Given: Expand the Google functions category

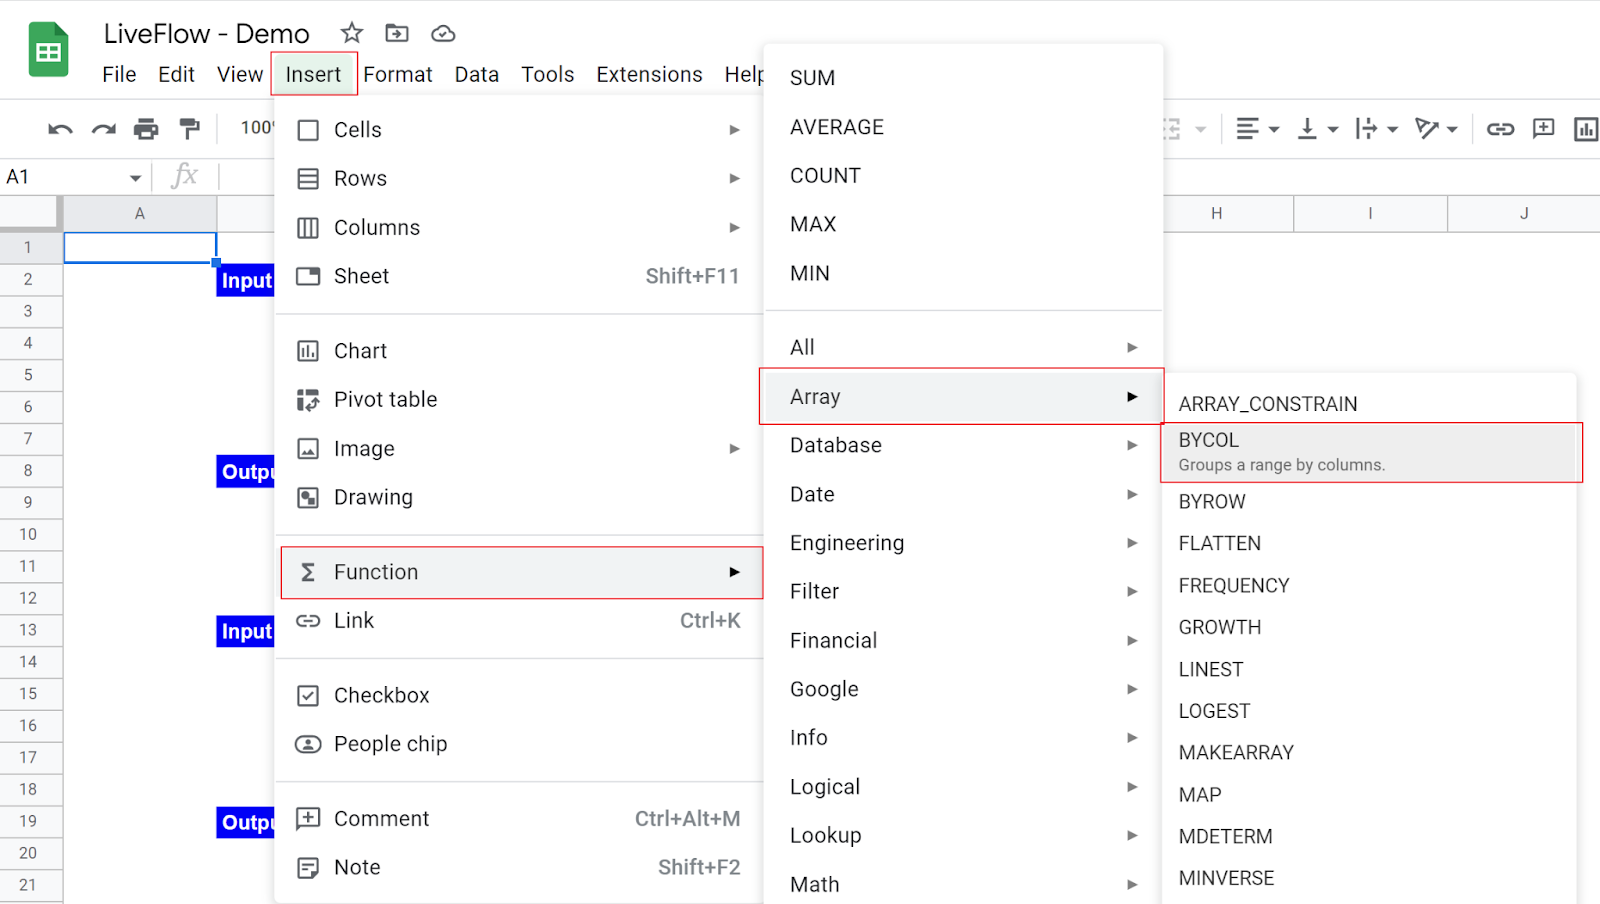Looking at the screenshot, I should pyautogui.click(x=963, y=689).
